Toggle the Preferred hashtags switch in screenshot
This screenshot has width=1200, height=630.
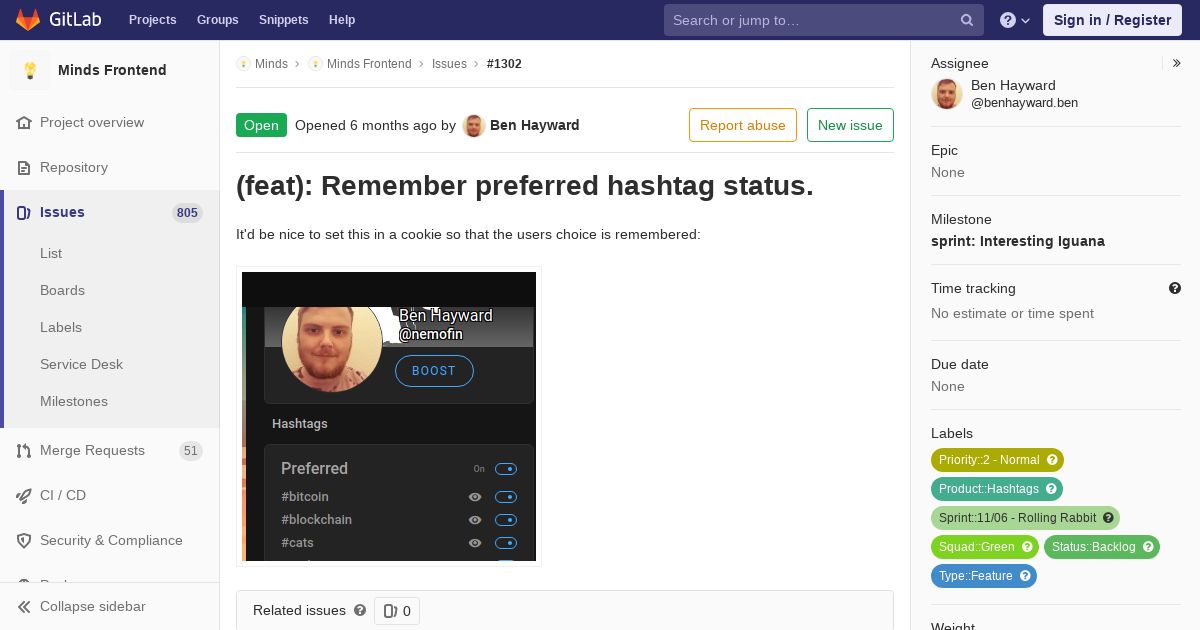[506, 469]
